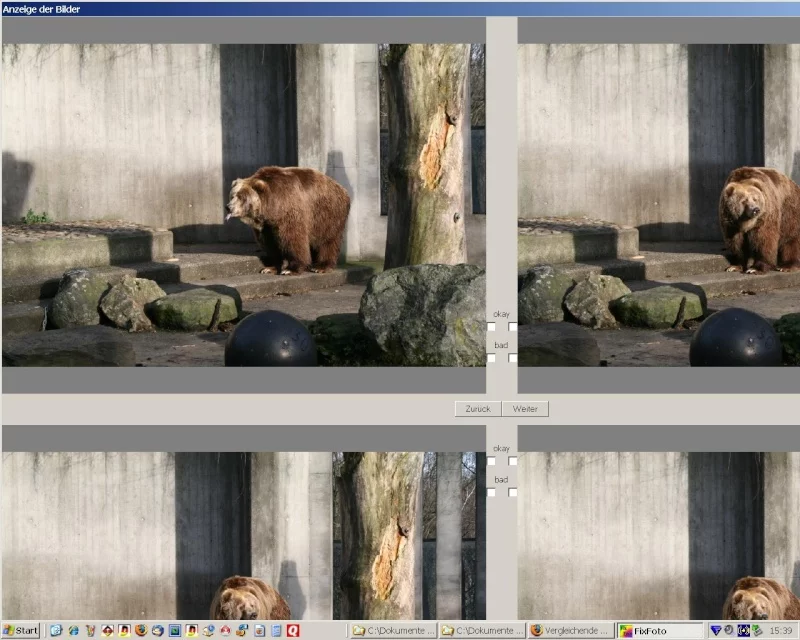The image size is (800, 640).
Task: Open the blue square monitor icon in quick launch
Action: (175, 630)
